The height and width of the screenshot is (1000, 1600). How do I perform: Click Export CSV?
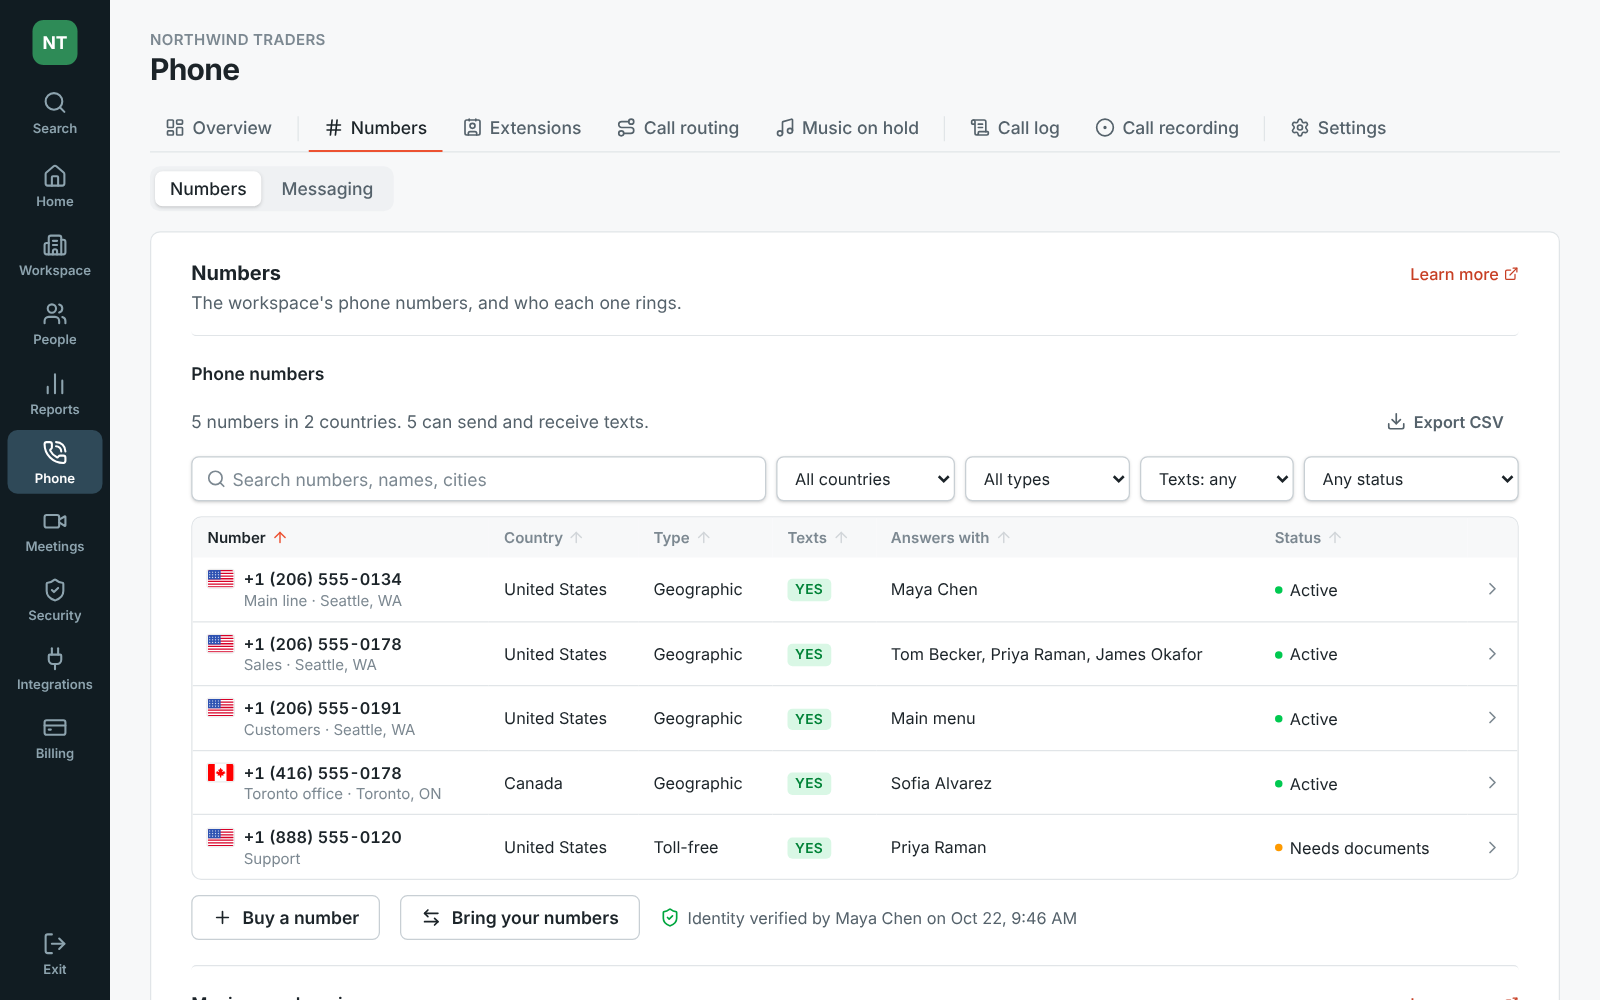point(1445,422)
